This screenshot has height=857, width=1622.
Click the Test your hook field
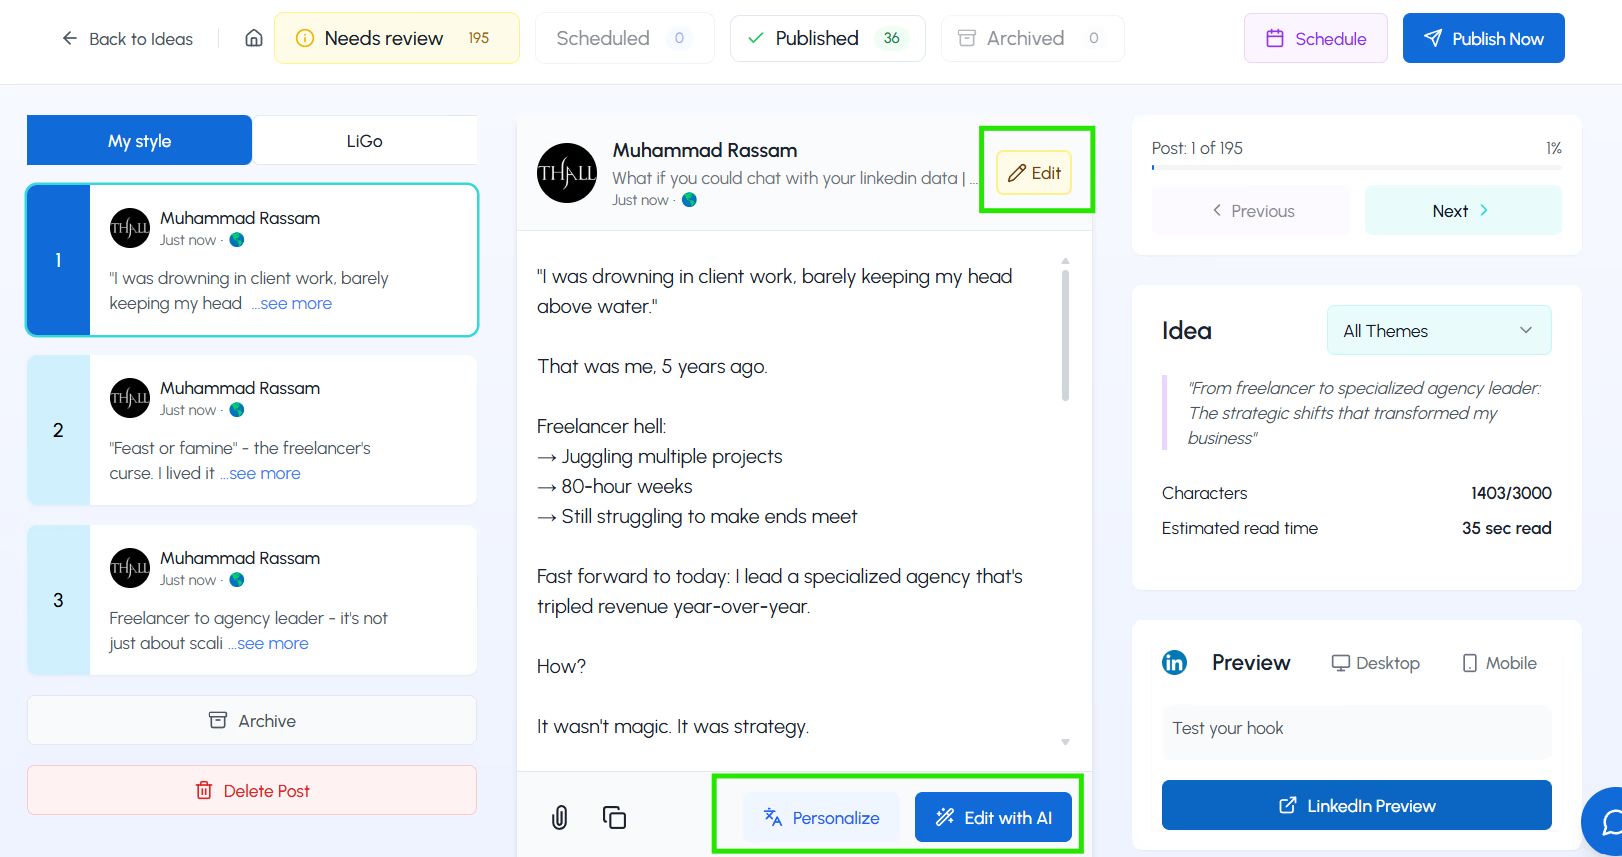[x=1356, y=729]
